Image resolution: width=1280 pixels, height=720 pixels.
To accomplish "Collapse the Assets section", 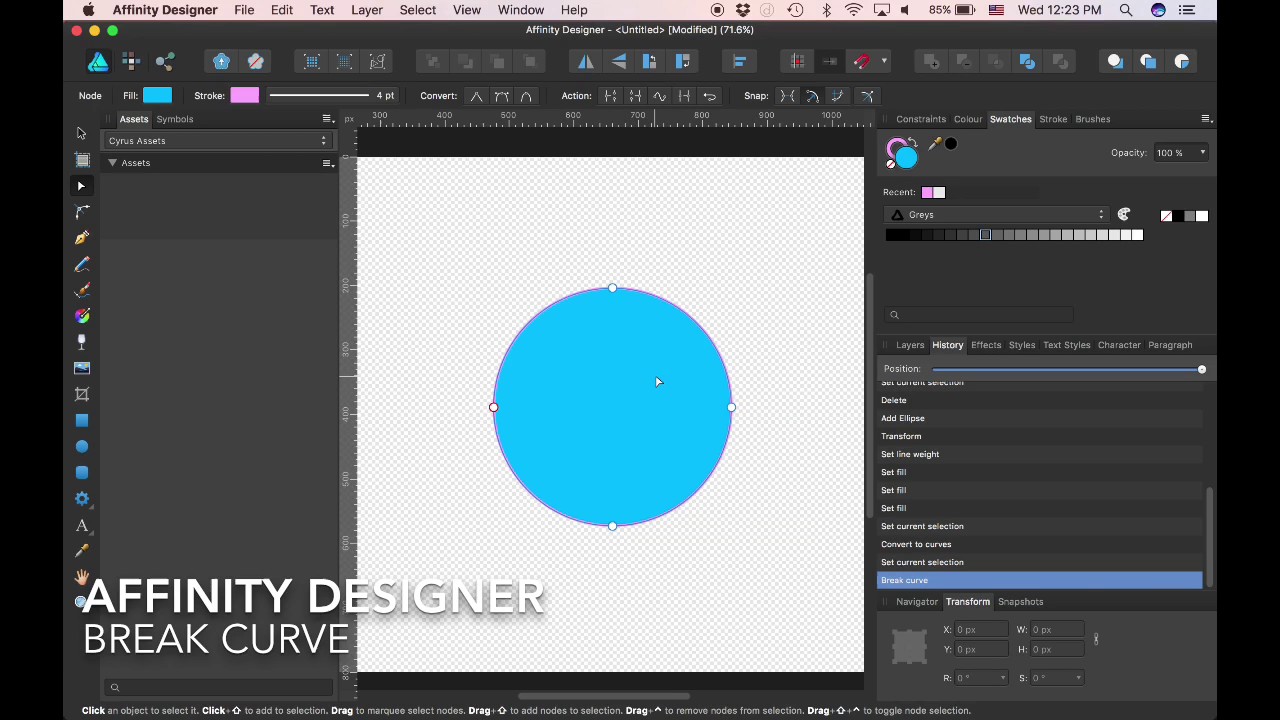I will [112, 162].
